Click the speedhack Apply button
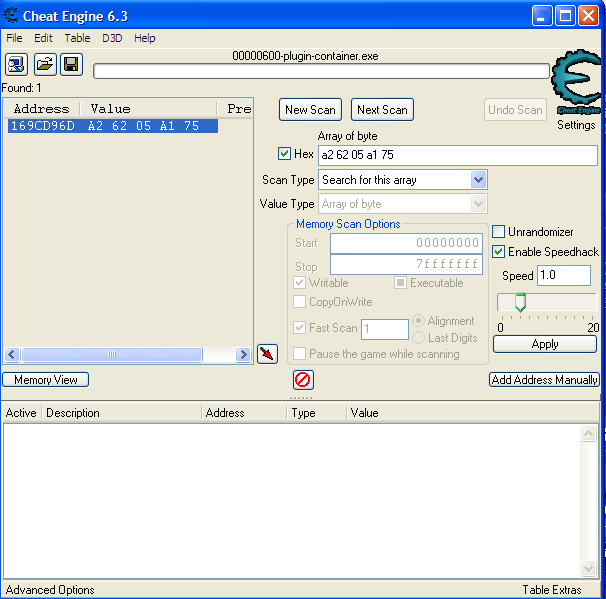Screen dimensions: 606x599 pyautogui.click(x=545, y=344)
